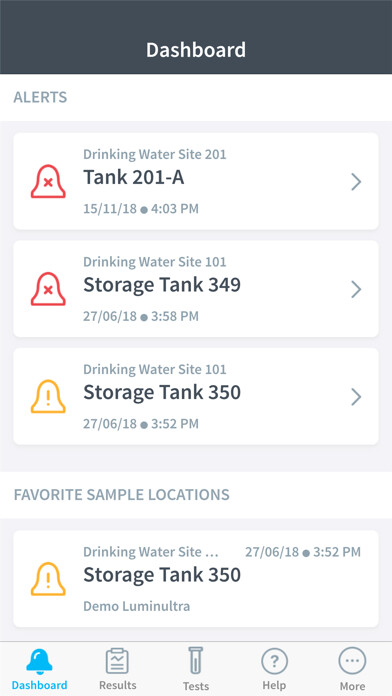Click the Demo Luminultra label

tap(137, 606)
